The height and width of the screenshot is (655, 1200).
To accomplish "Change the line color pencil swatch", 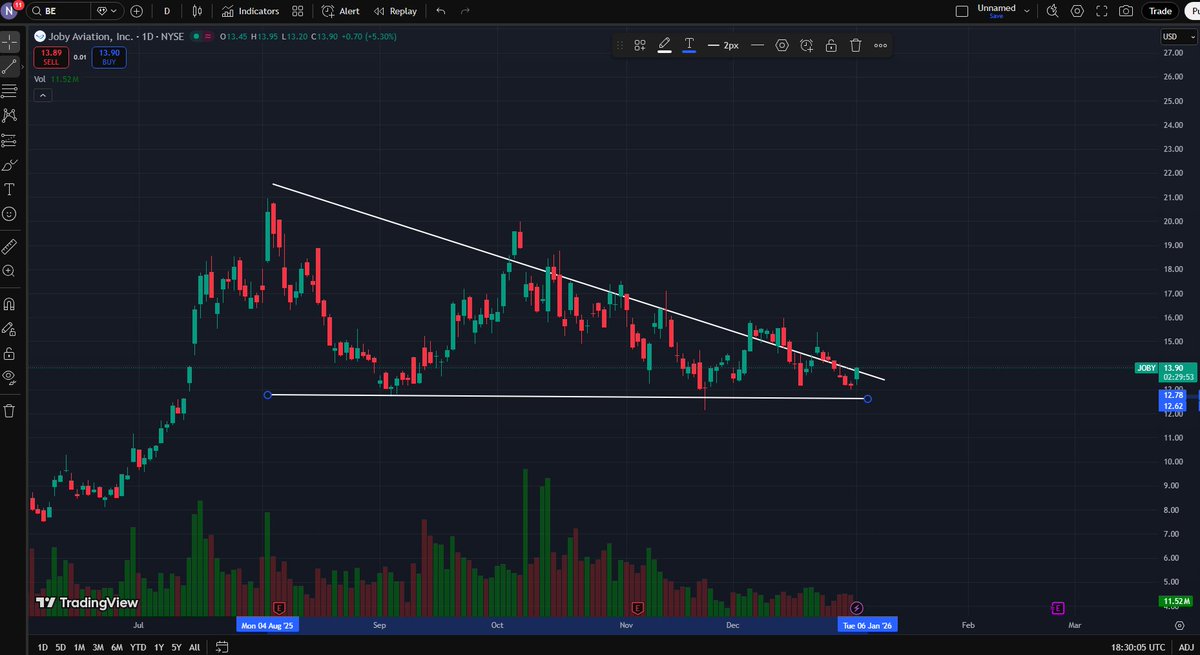I will click(664, 45).
